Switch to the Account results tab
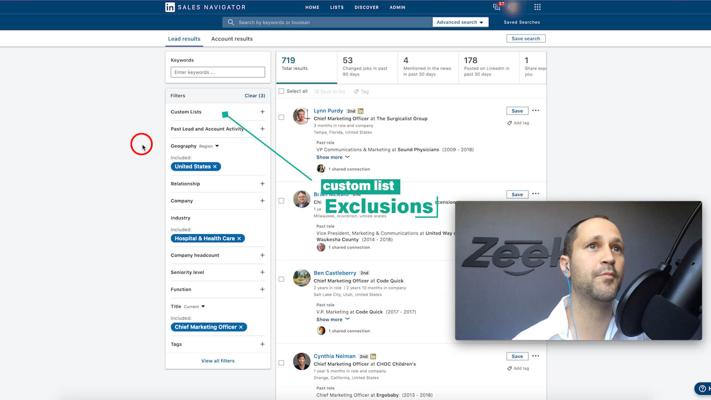Viewport: 711px width, 400px height. coord(231,39)
